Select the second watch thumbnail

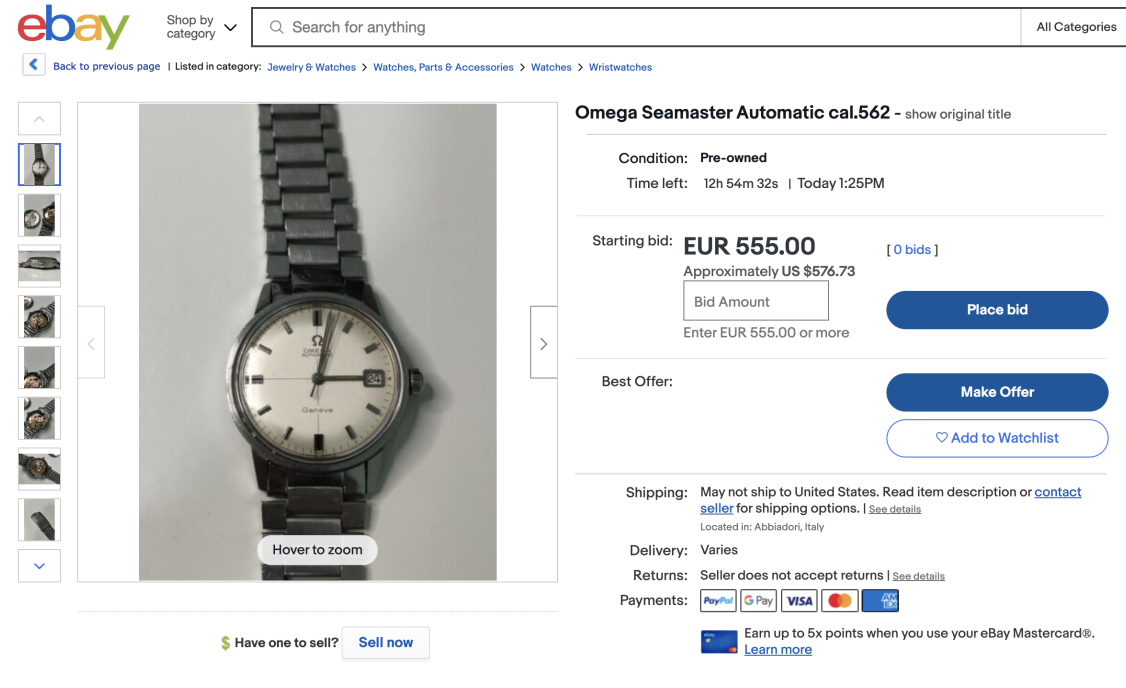[x=40, y=215]
